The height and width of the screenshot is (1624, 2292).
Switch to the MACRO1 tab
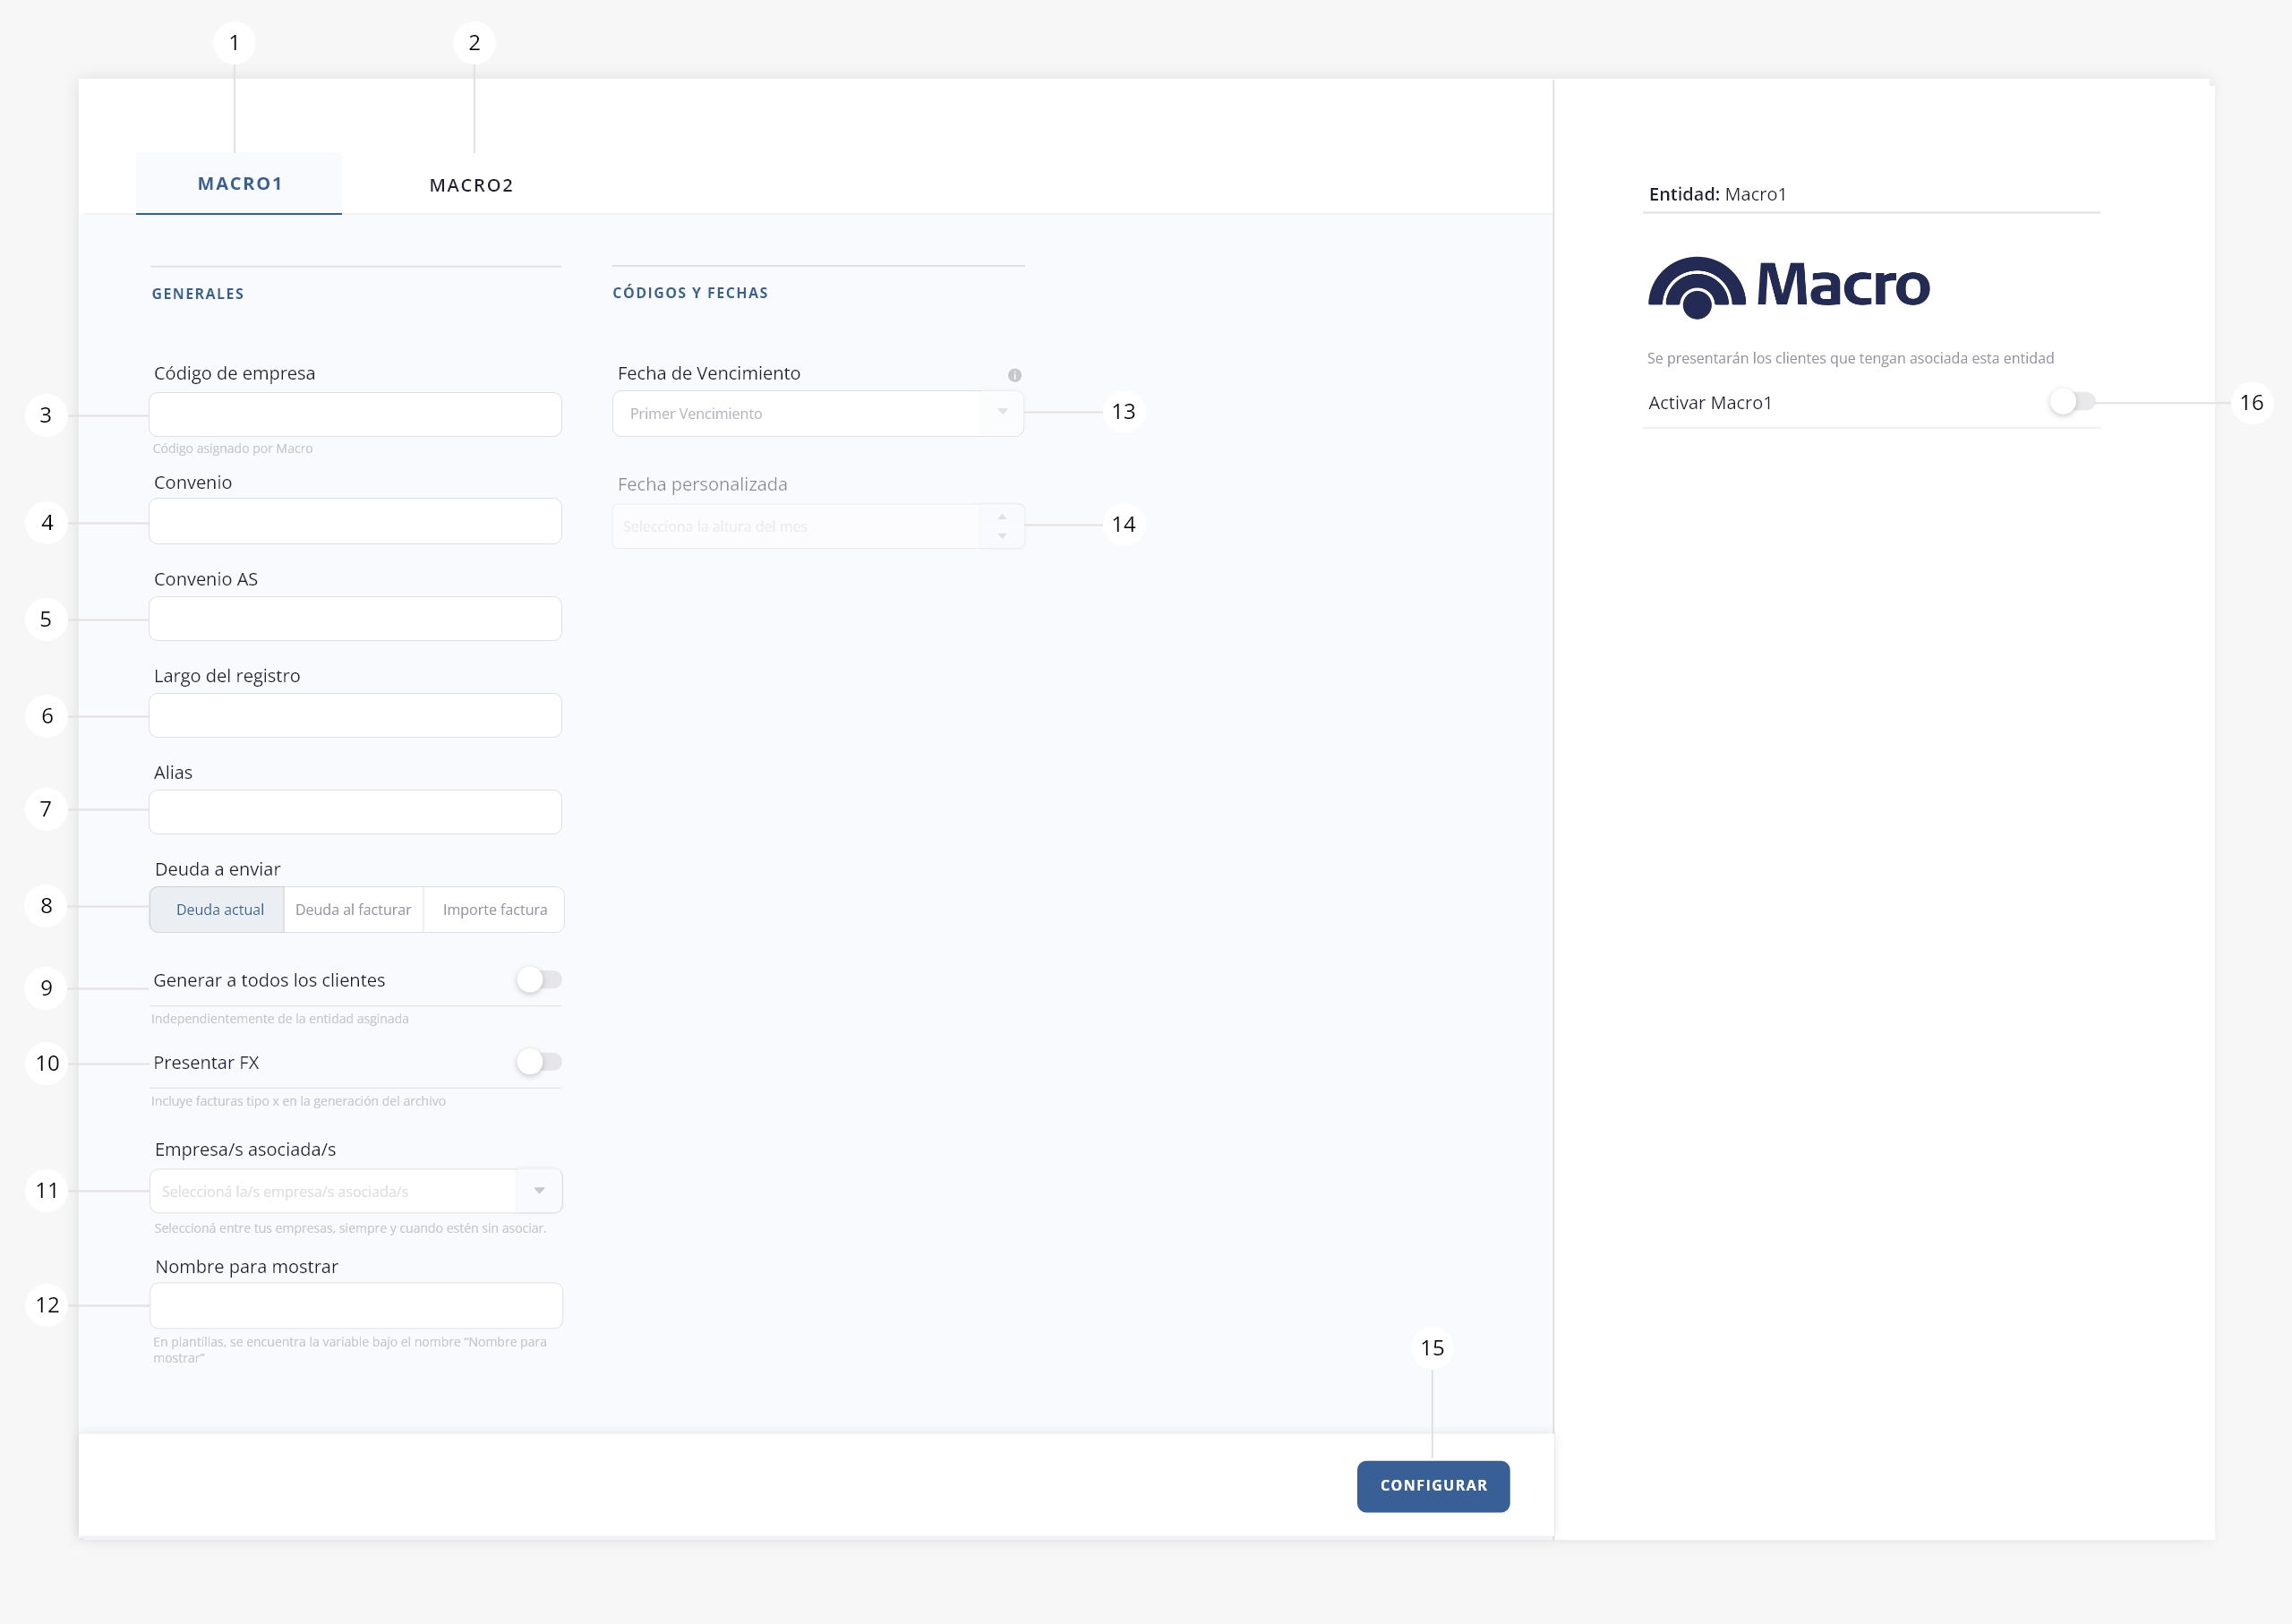(x=239, y=184)
